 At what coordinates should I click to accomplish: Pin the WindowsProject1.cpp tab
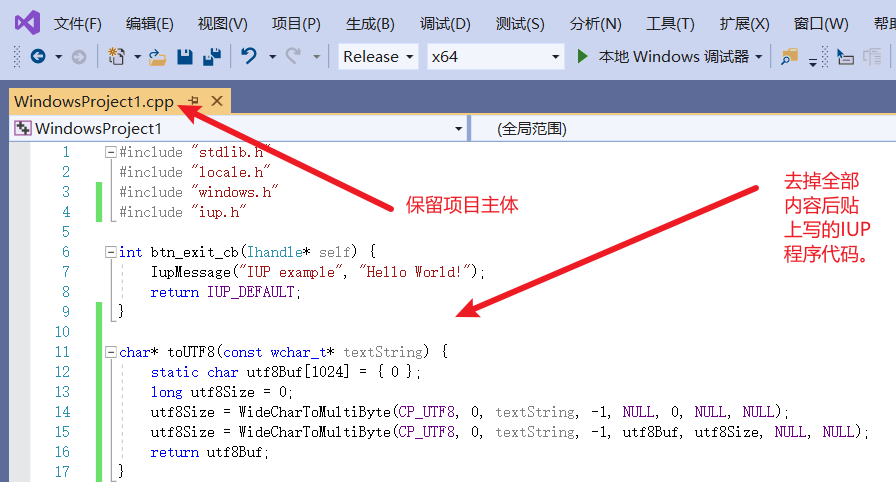(x=194, y=102)
